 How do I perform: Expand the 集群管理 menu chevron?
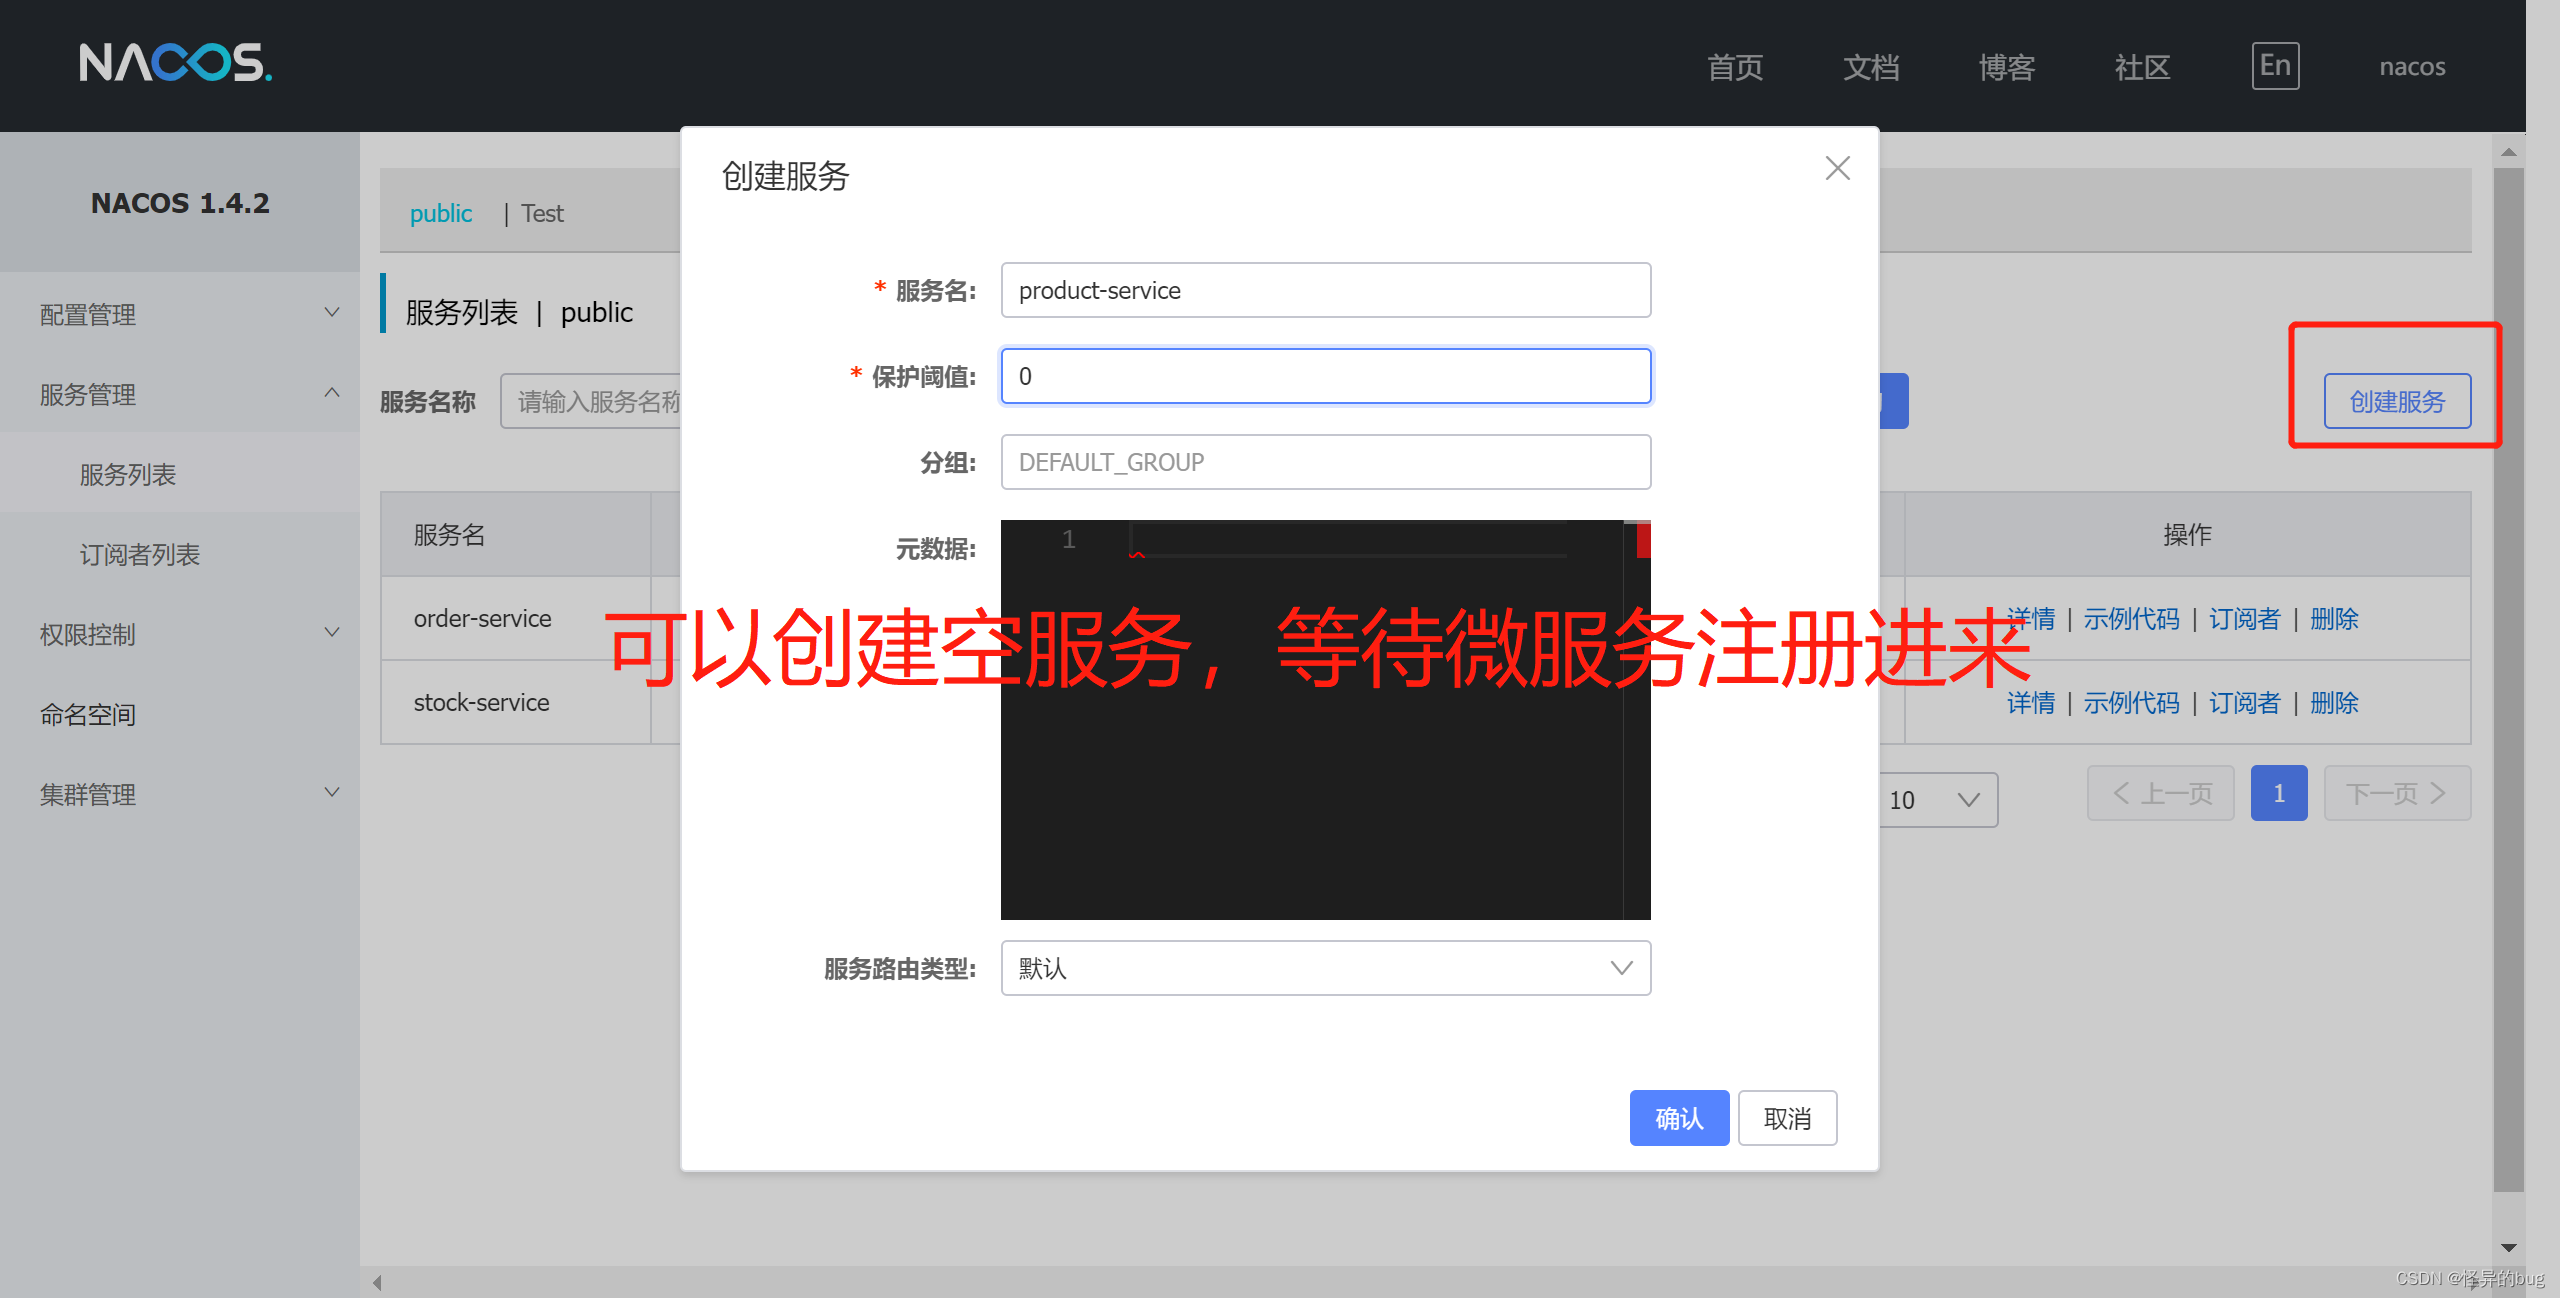click(x=332, y=793)
